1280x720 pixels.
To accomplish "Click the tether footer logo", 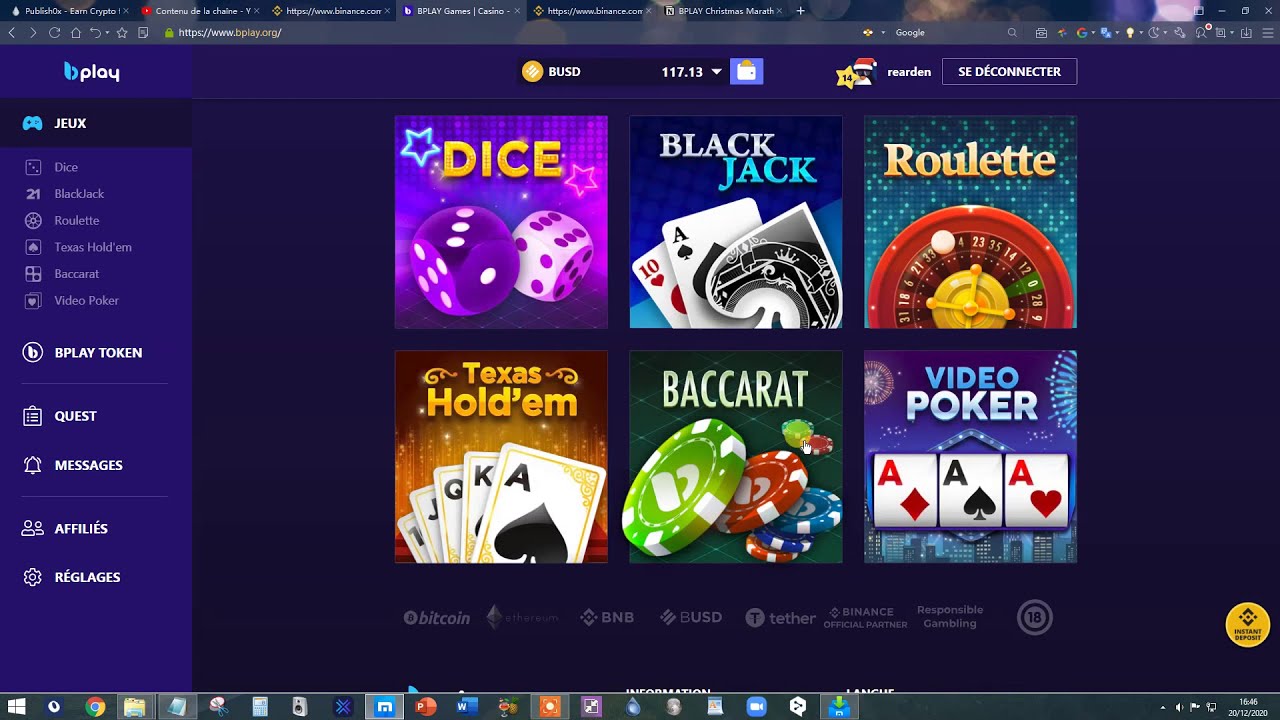I will tap(780, 618).
